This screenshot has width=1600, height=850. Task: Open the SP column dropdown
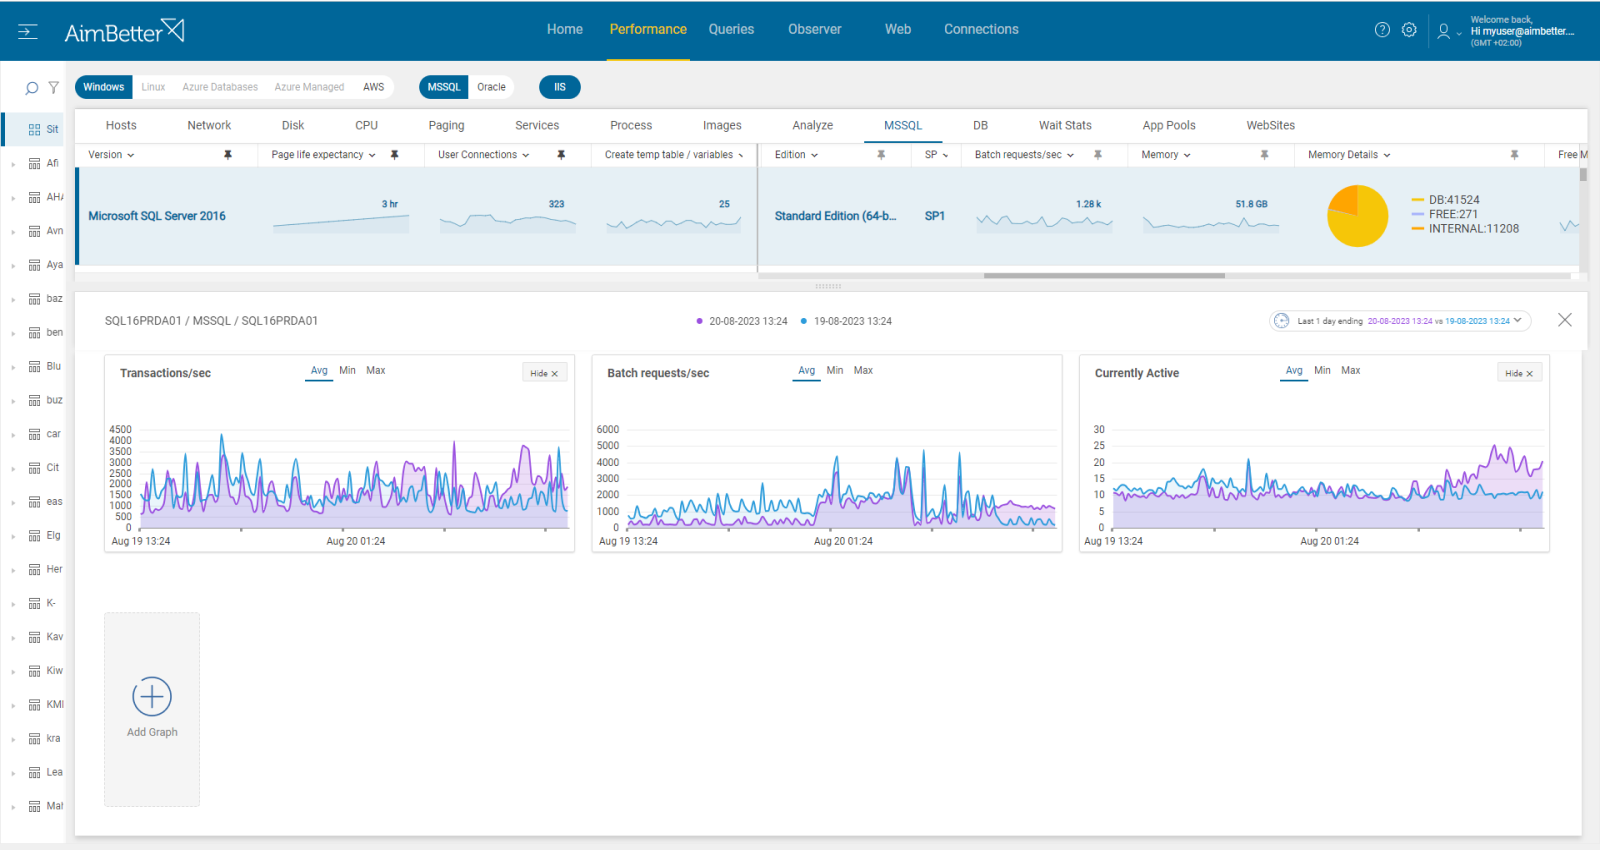945,155
